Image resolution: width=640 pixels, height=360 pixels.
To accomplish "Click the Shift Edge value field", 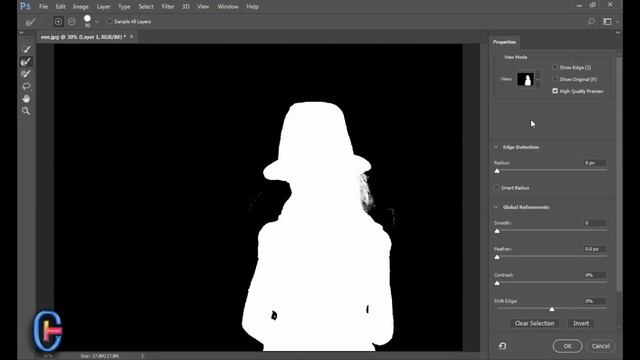I will (595, 301).
